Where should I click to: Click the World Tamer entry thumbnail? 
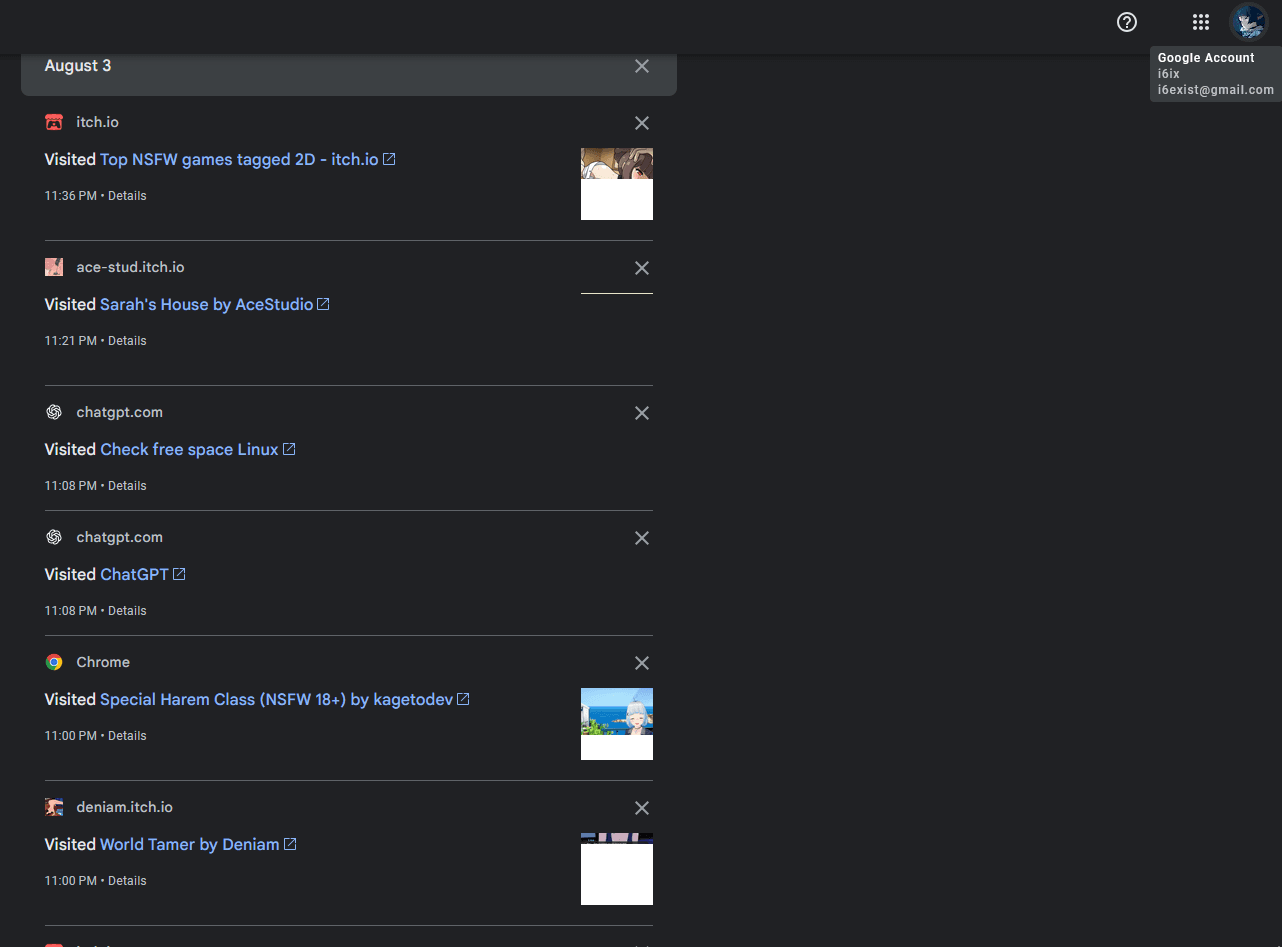[x=616, y=869]
